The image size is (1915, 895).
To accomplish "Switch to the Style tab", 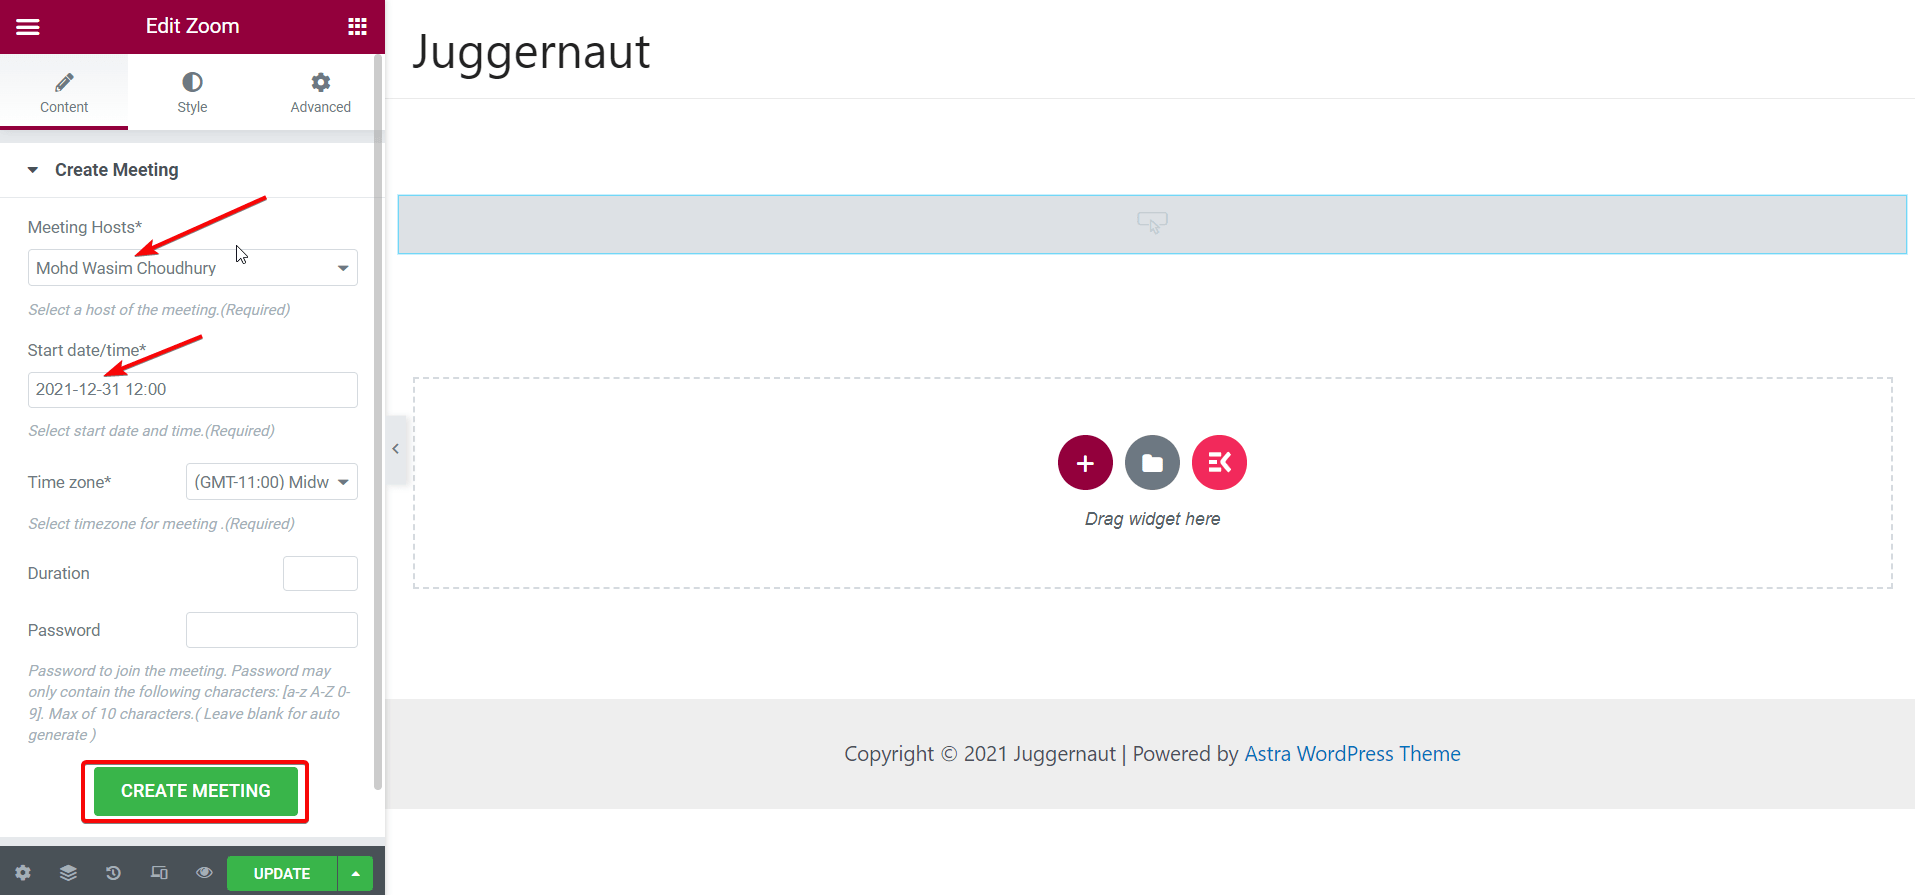I will (192, 91).
